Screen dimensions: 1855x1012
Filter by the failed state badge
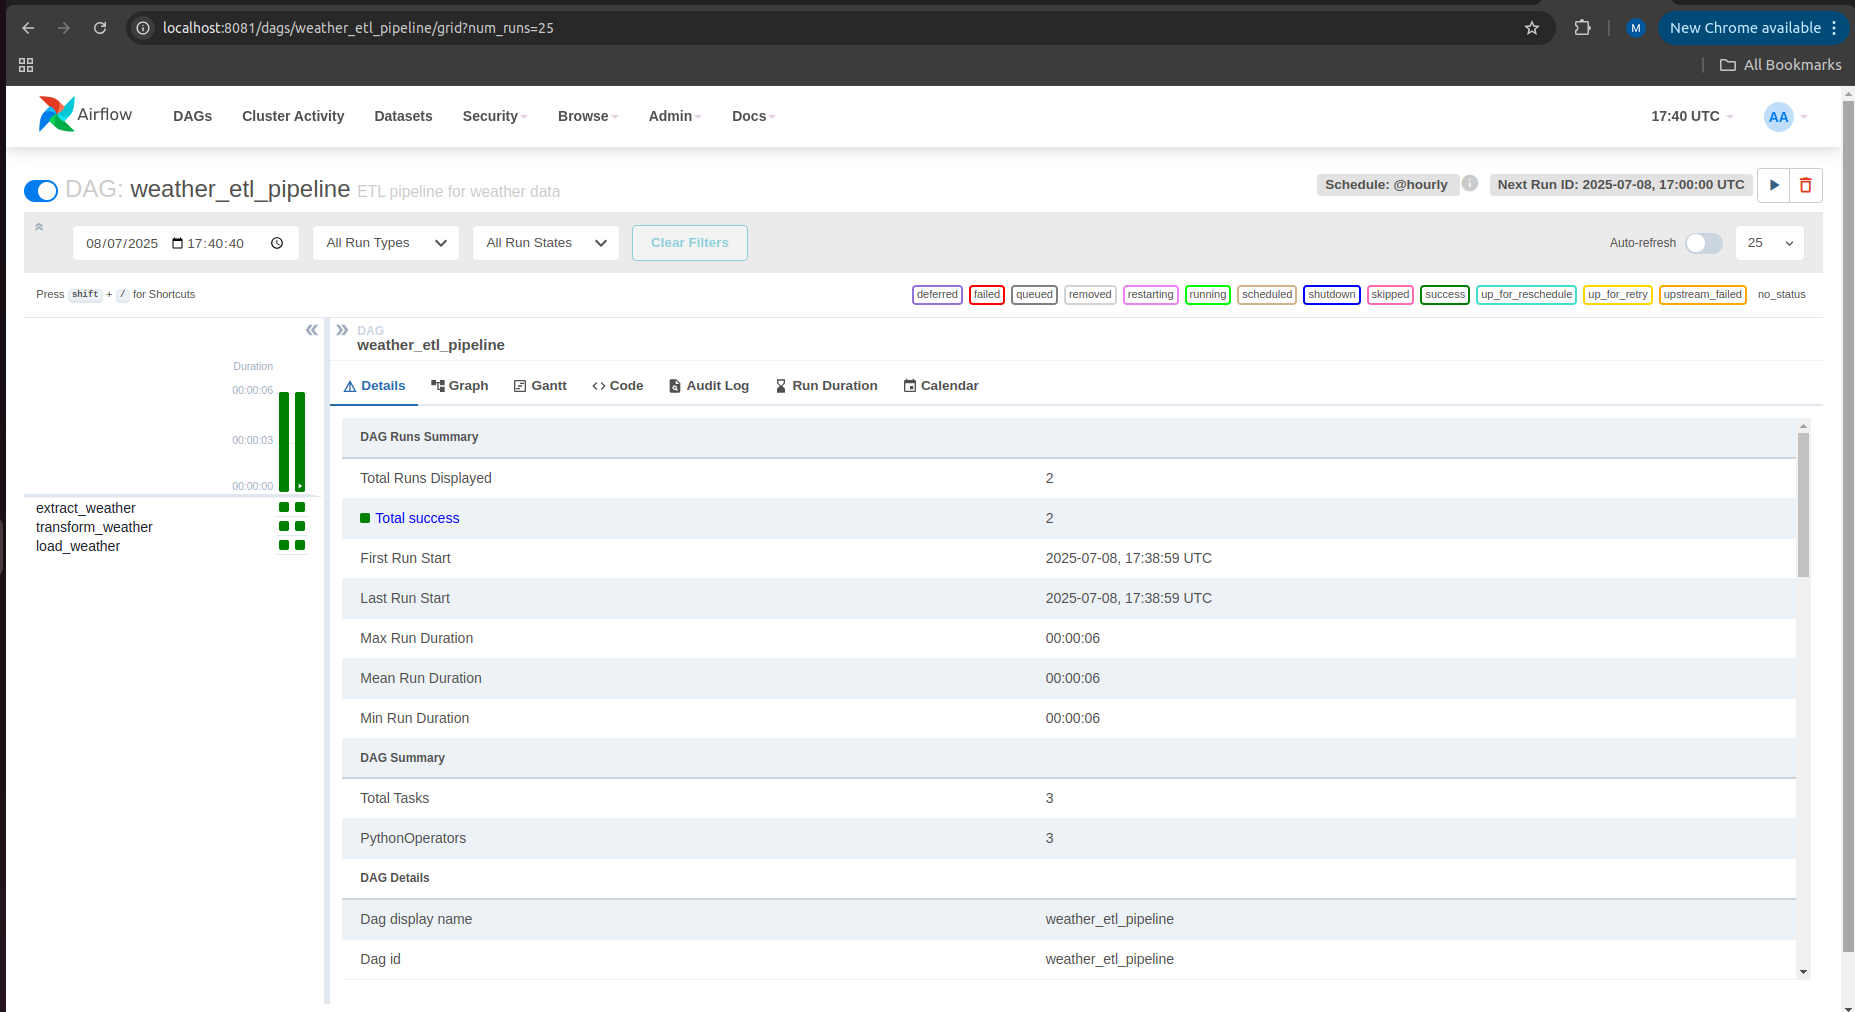pos(987,295)
